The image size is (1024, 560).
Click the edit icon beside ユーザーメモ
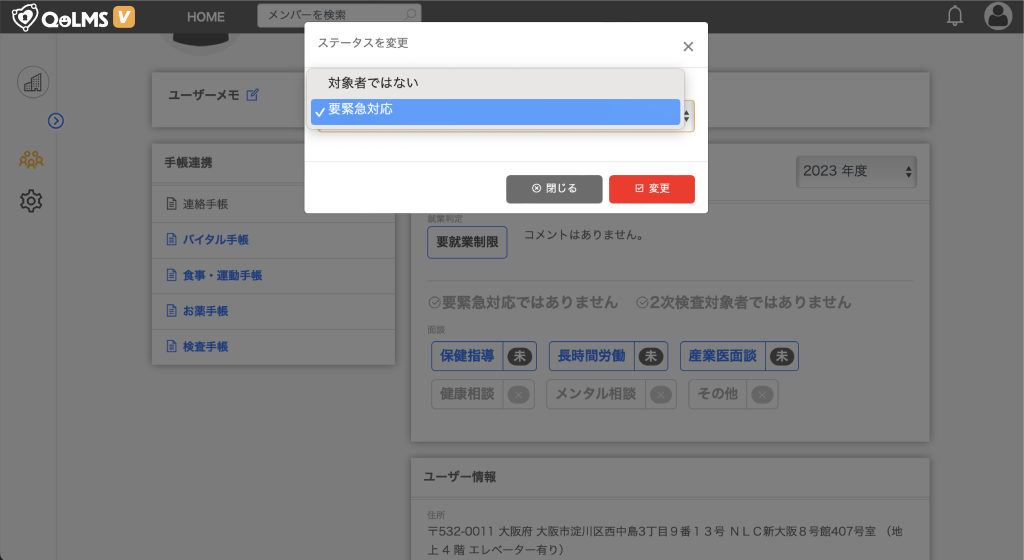pyautogui.click(x=253, y=95)
